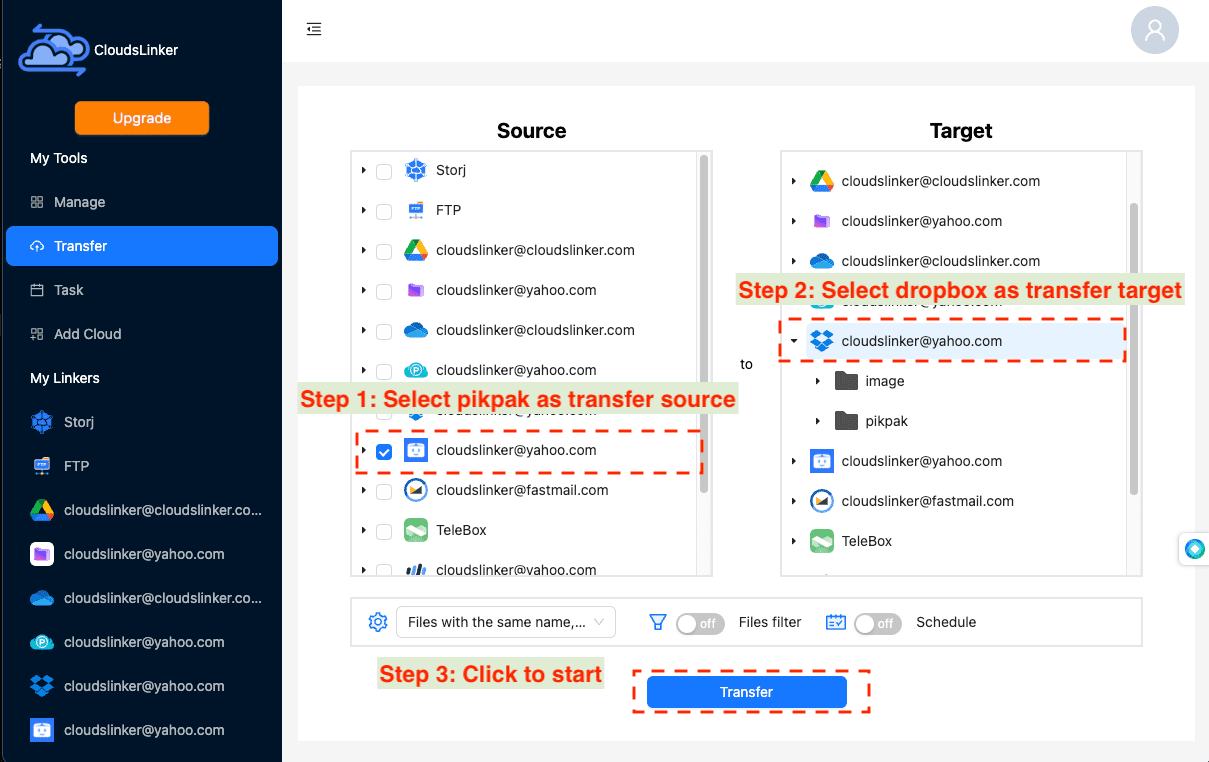Click the calendar Schedule icon
The height and width of the screenshot is (762, 1209).
(836, 622)
